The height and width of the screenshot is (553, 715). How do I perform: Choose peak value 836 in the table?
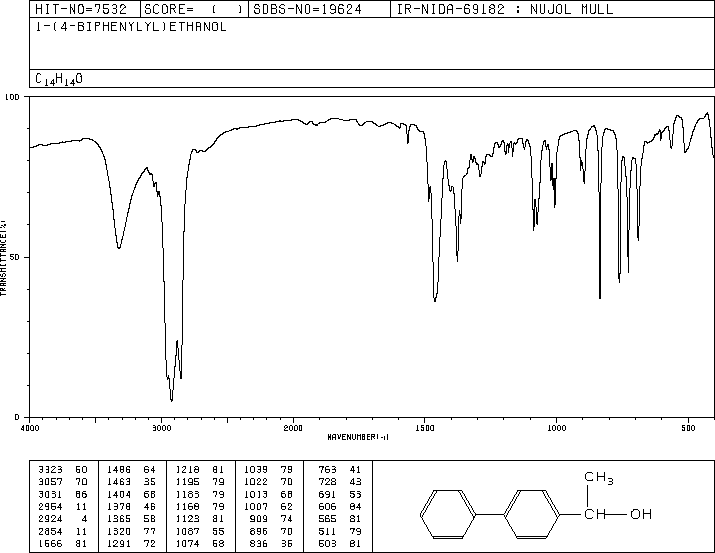[259, 544]
